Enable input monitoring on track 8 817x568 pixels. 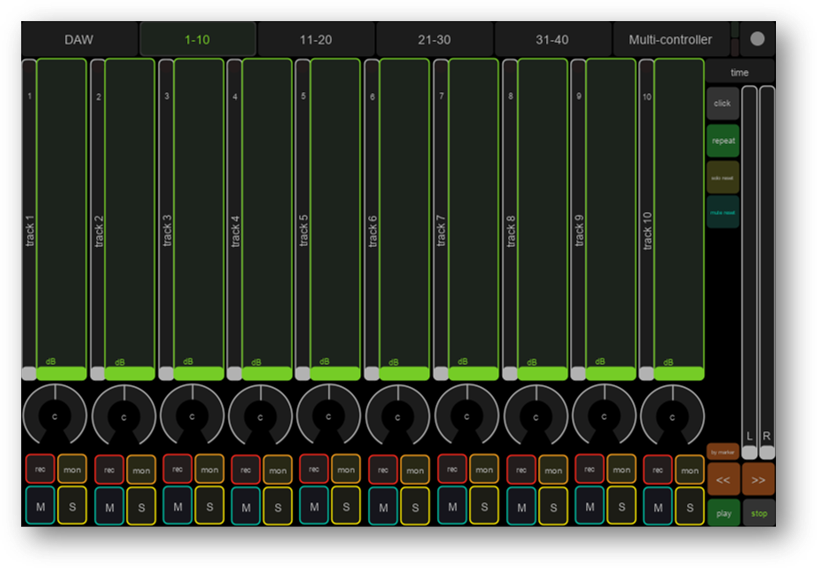point(552,468)
